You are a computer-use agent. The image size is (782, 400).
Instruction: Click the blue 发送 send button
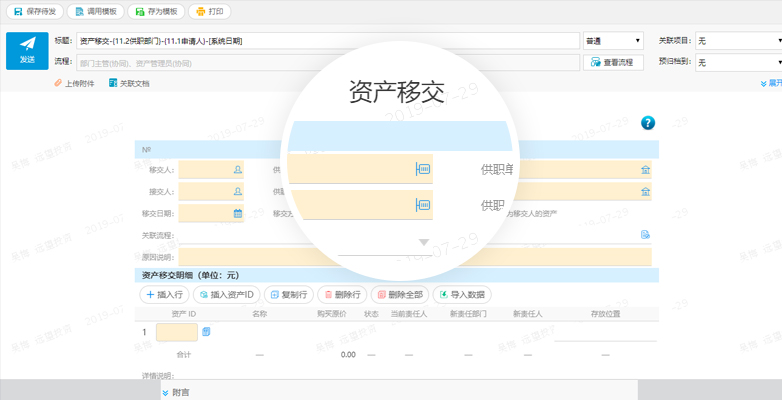(27, 50)
